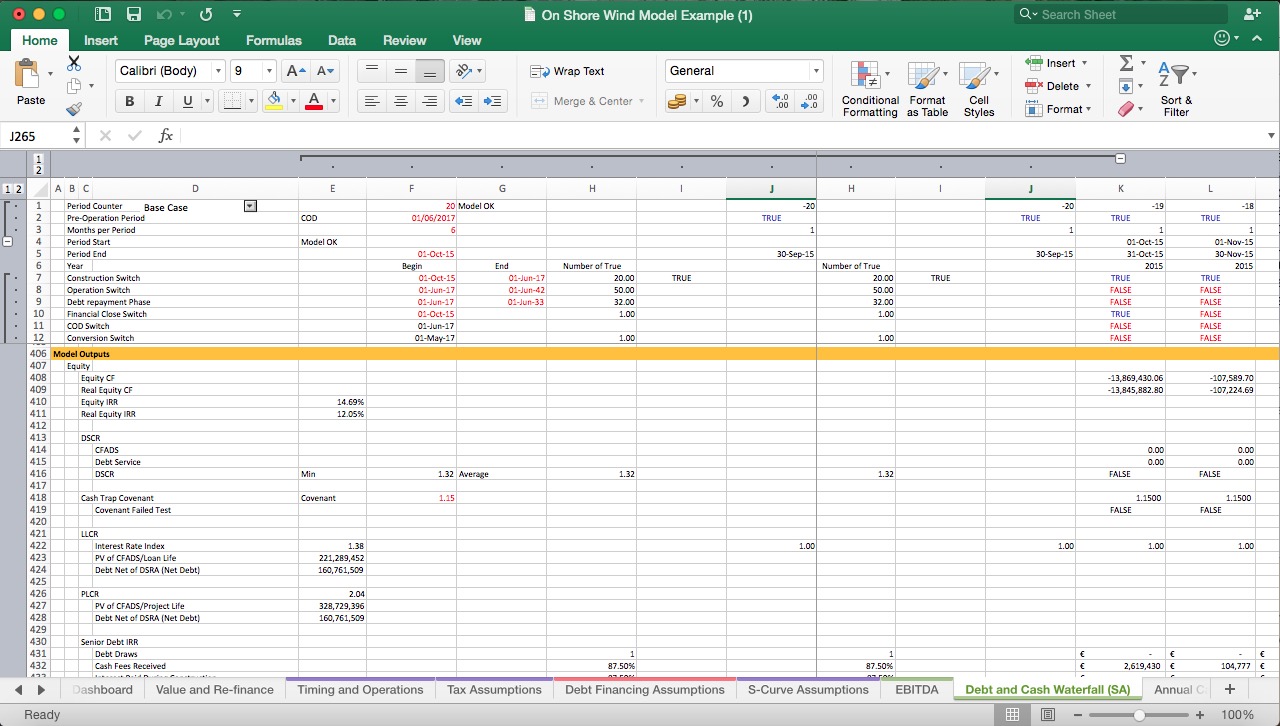Click the Undo arrow icon
This screenshot has height=726, width=1280.
click(164, 14)
